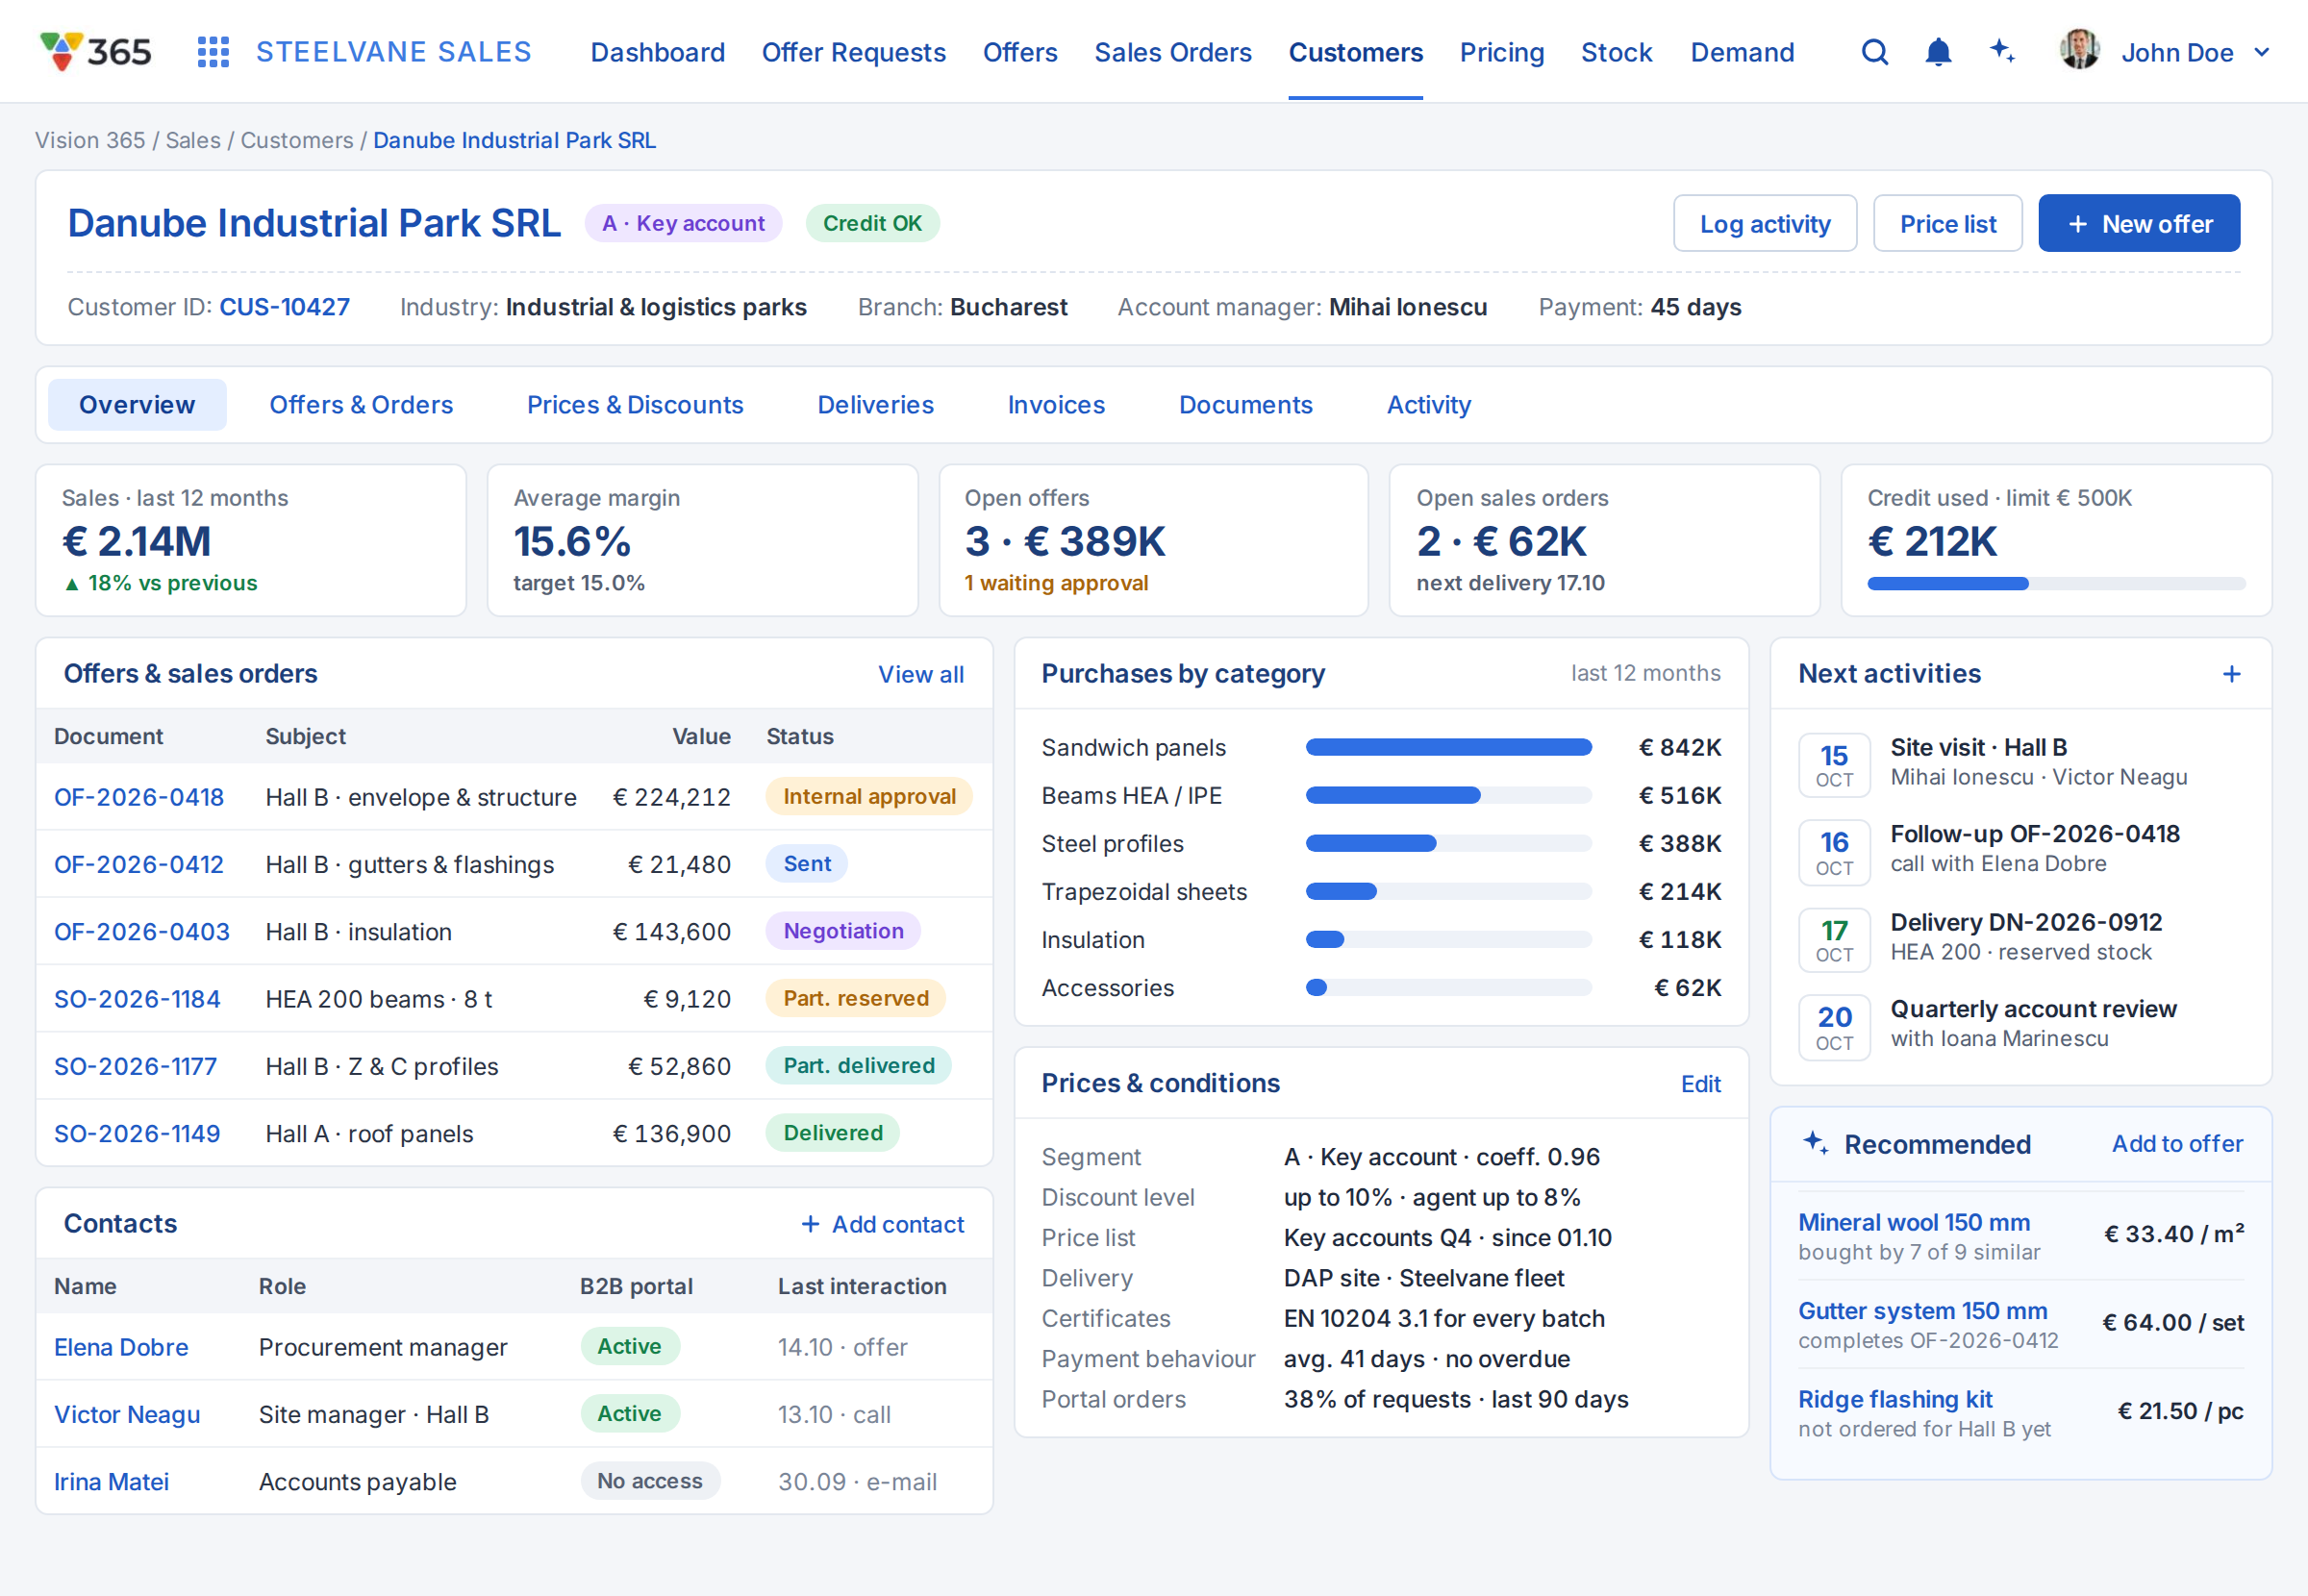Screen dimensions: 2308x1596
Task: Open contact Elena Dobre
Action: point(121,1347)
